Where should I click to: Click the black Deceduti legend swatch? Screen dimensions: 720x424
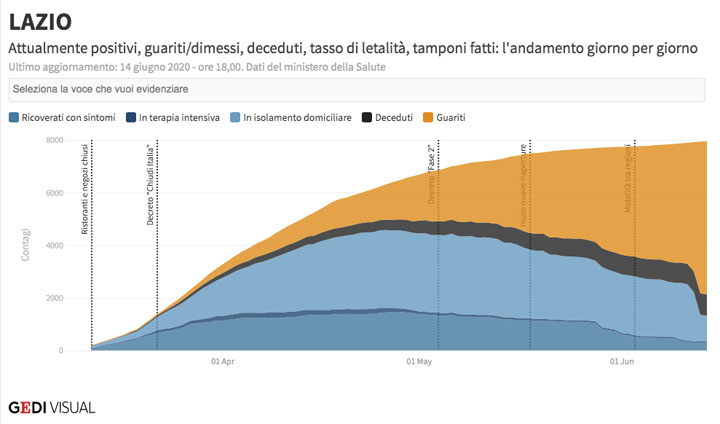pyautogui.click(x=367, y=118)
